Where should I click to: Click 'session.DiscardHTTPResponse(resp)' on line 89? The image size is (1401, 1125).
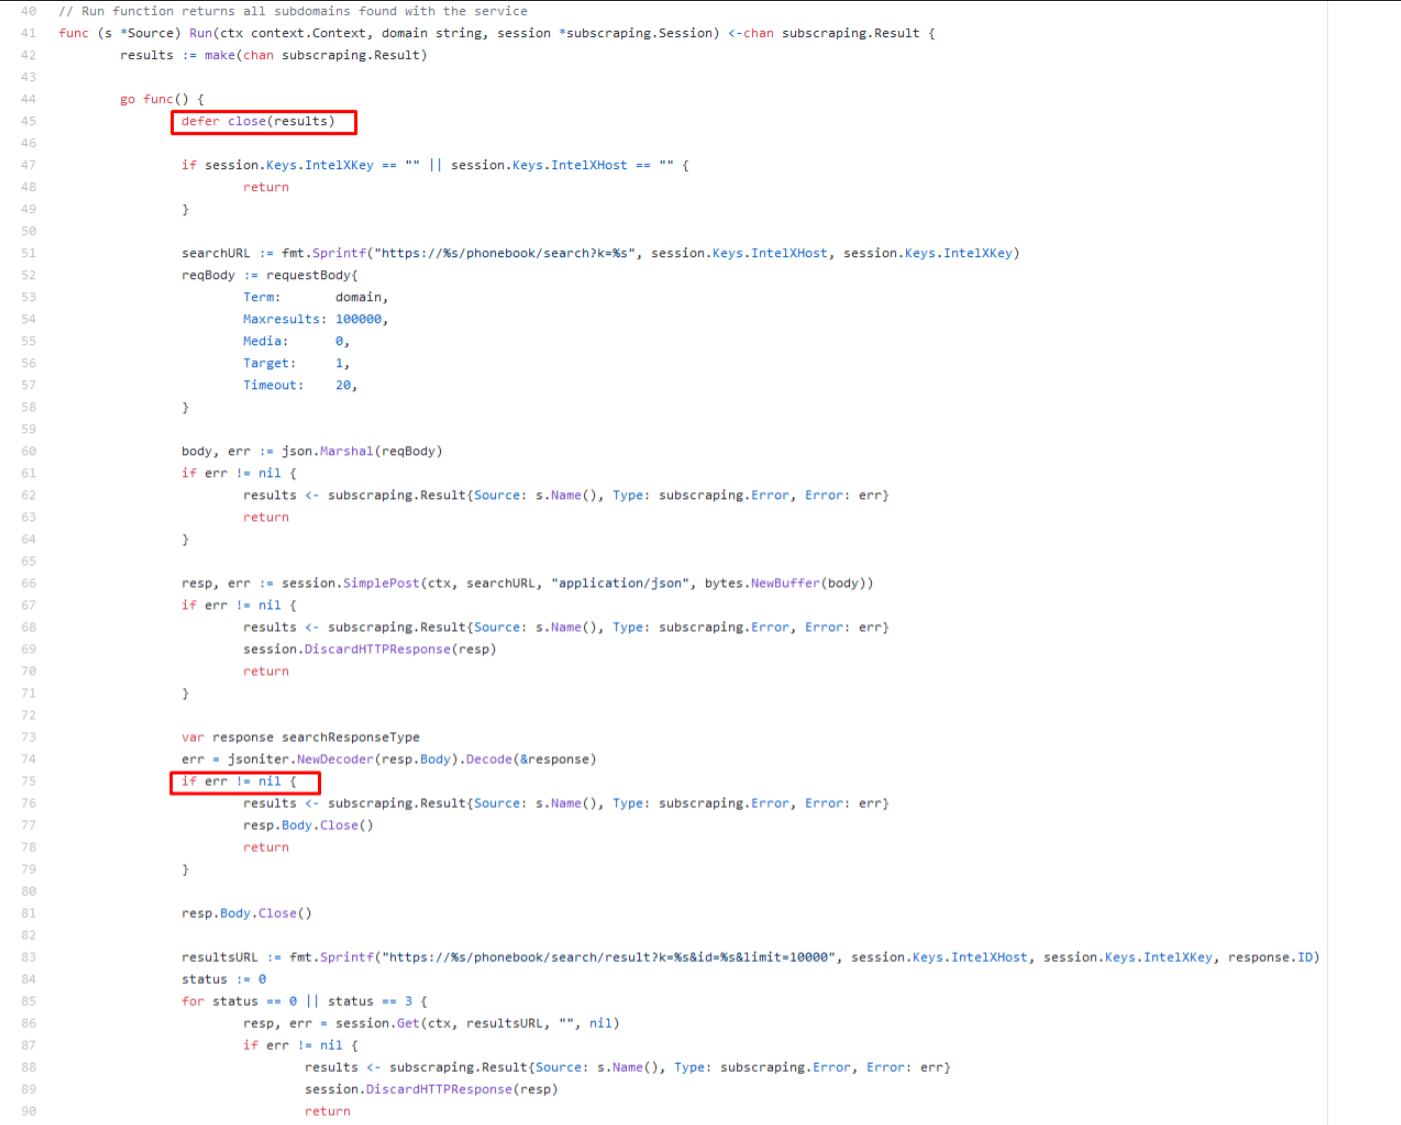click(x=431, y=1089)
